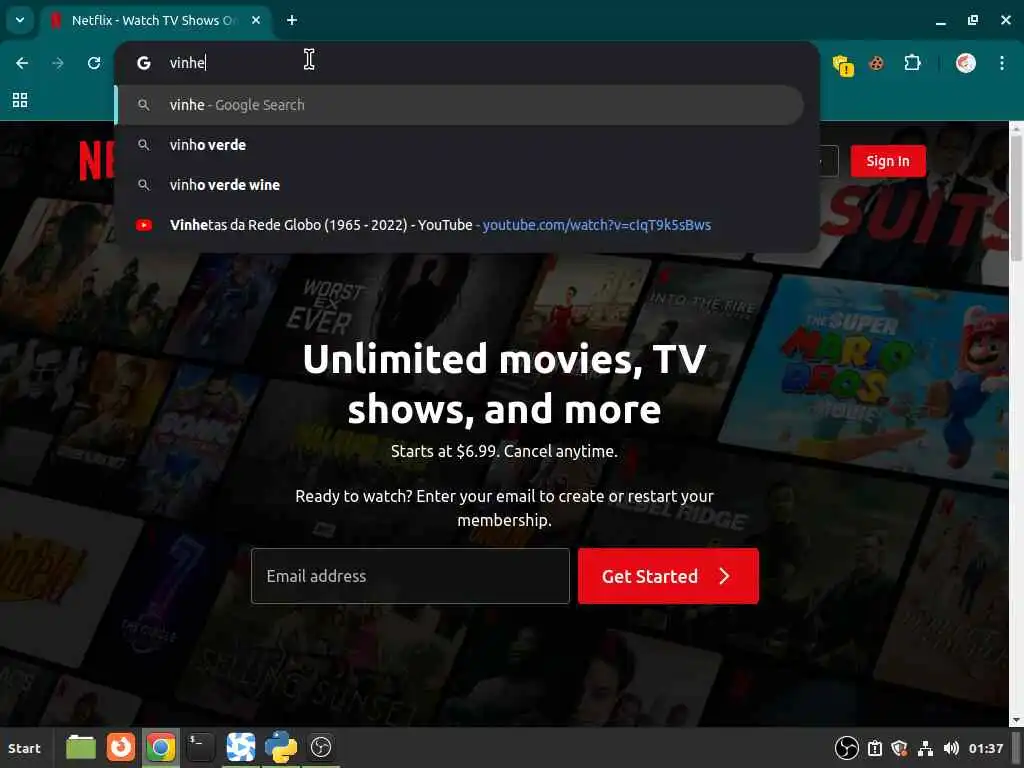Open the Chrome three-dot menu
This screenshot has height=768, width=1024.
[x=1002, y=63]
